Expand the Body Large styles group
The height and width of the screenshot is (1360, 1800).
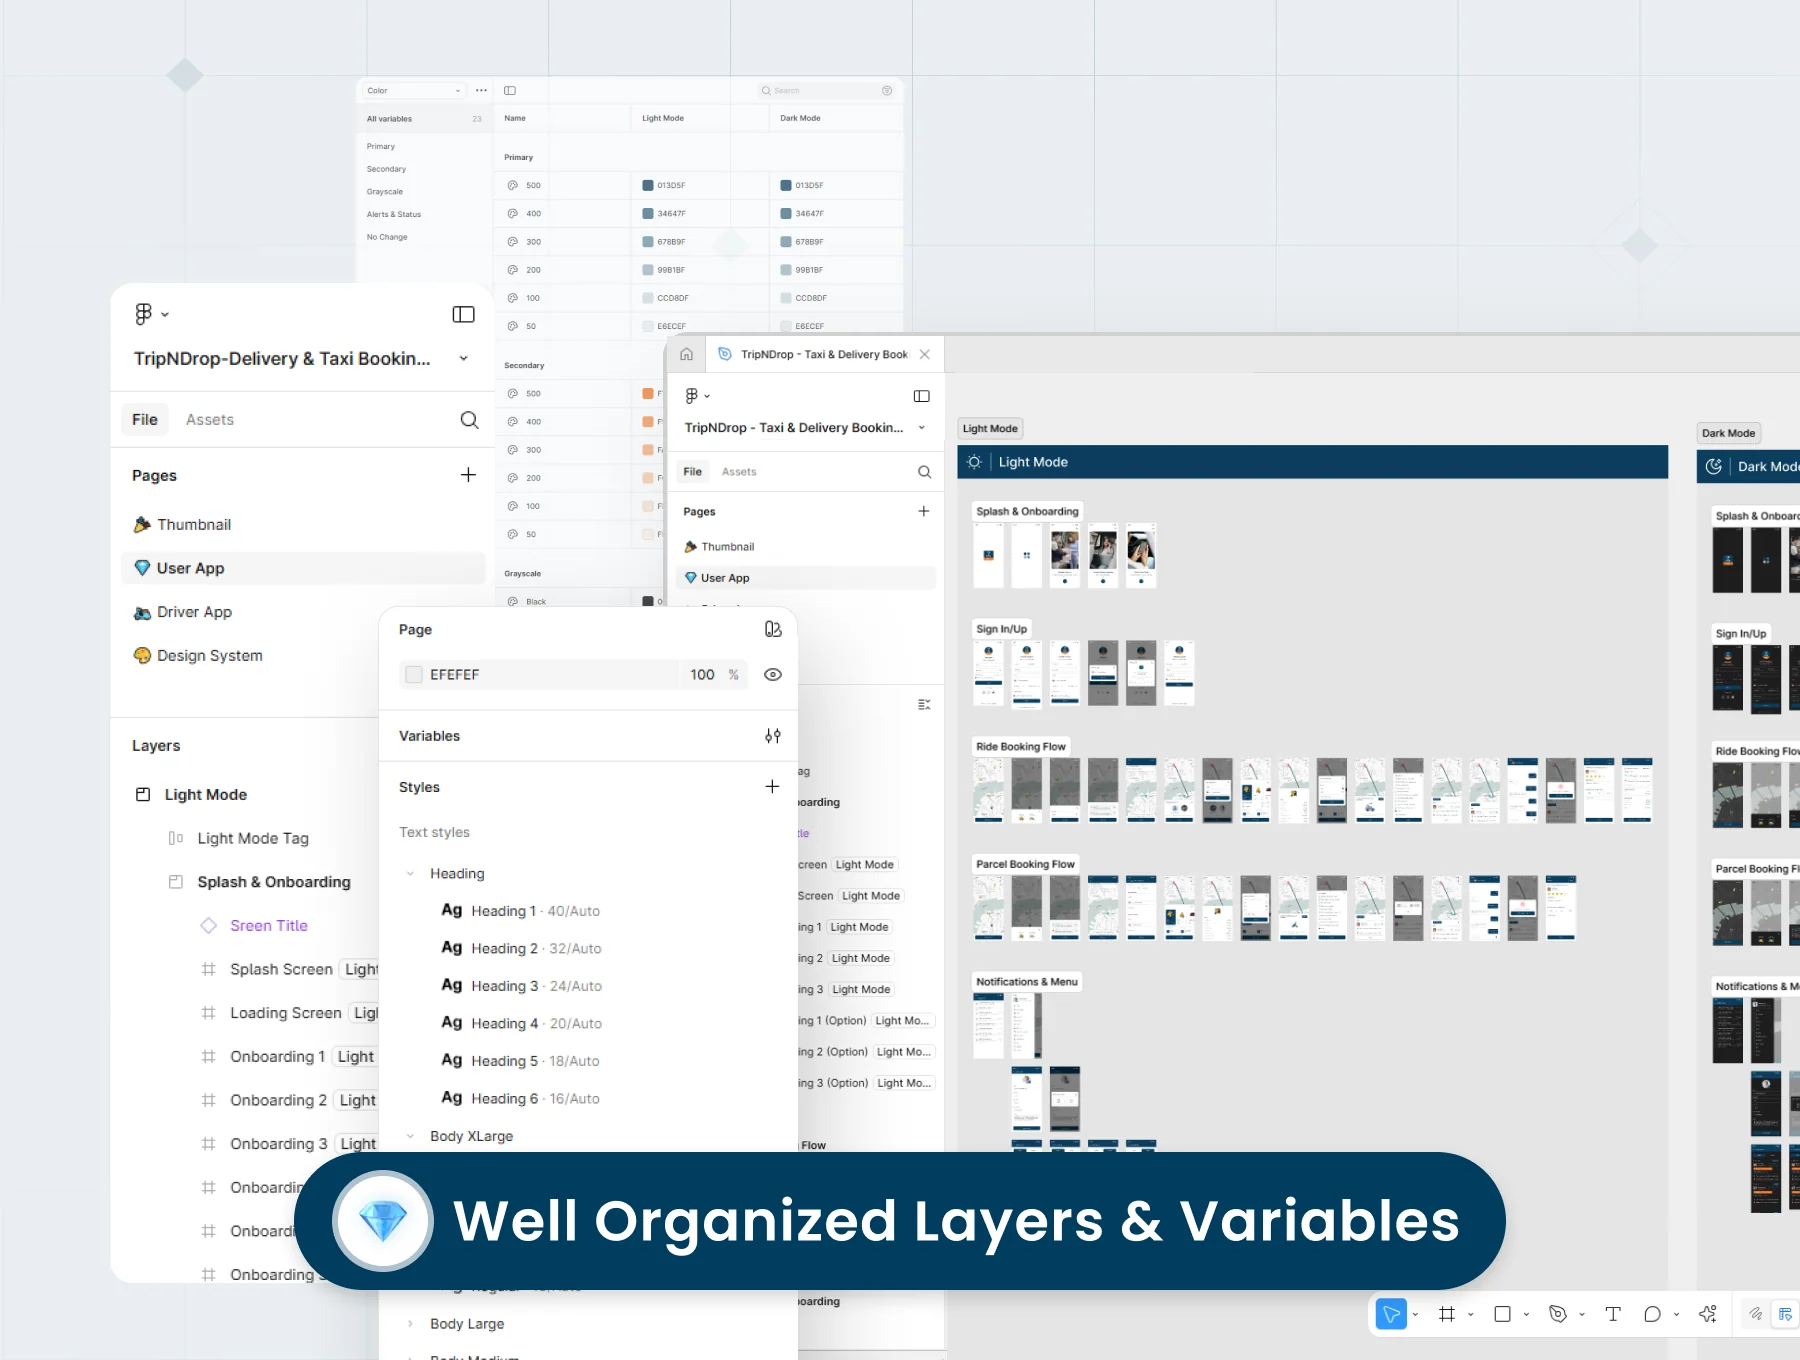point(410,1324)
